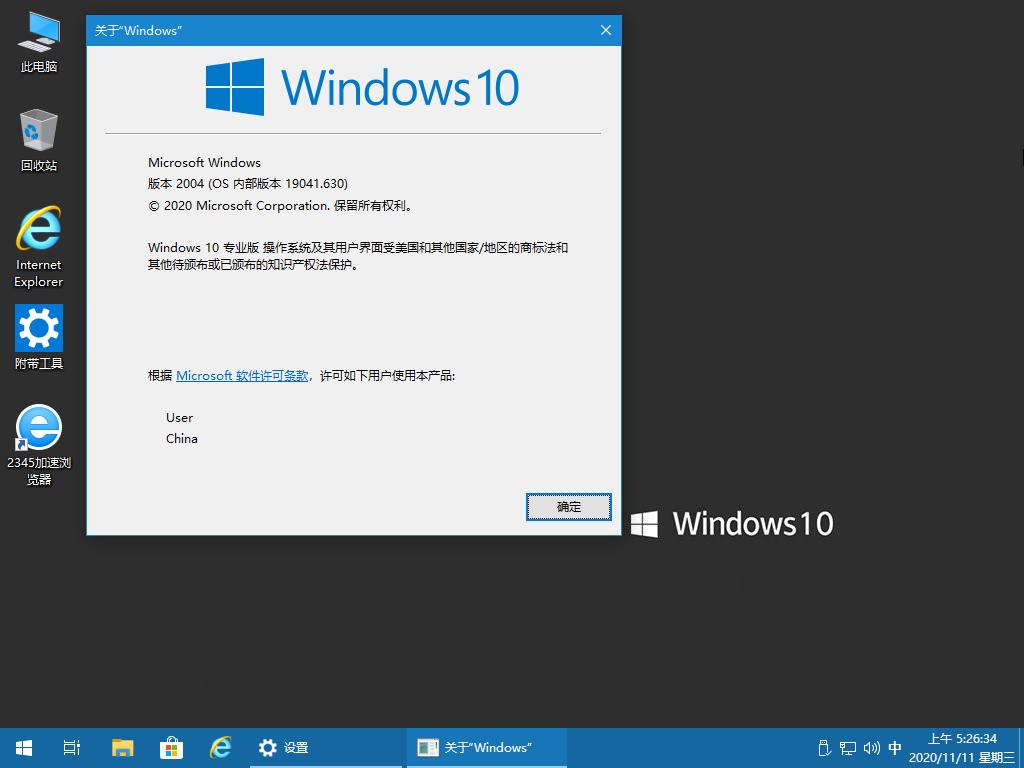Image resolution: width=1024 pixels, height=768 pixels.
Task: Open the clock showing 上午 5:26:34
Action: coord(962,748)
